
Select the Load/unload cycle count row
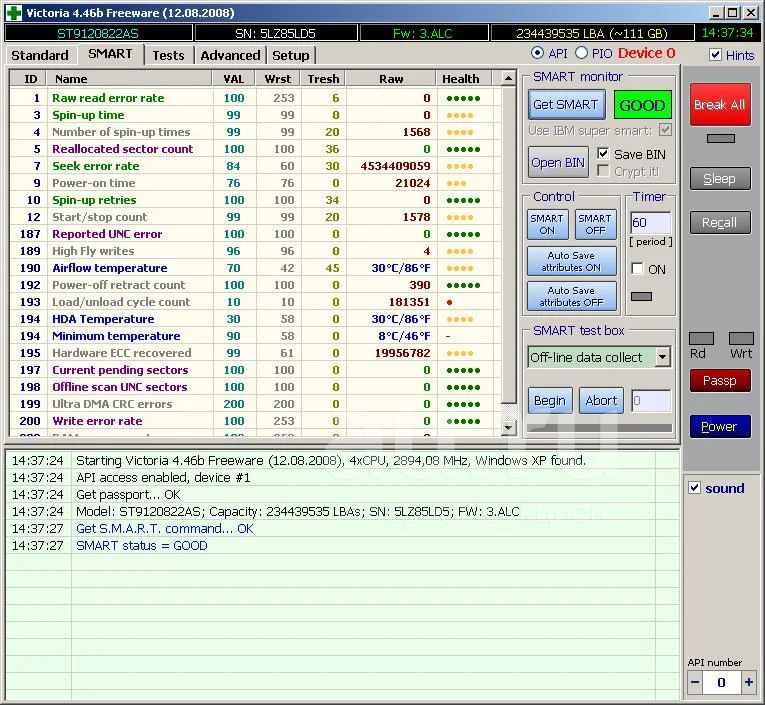tap(256, 302)
